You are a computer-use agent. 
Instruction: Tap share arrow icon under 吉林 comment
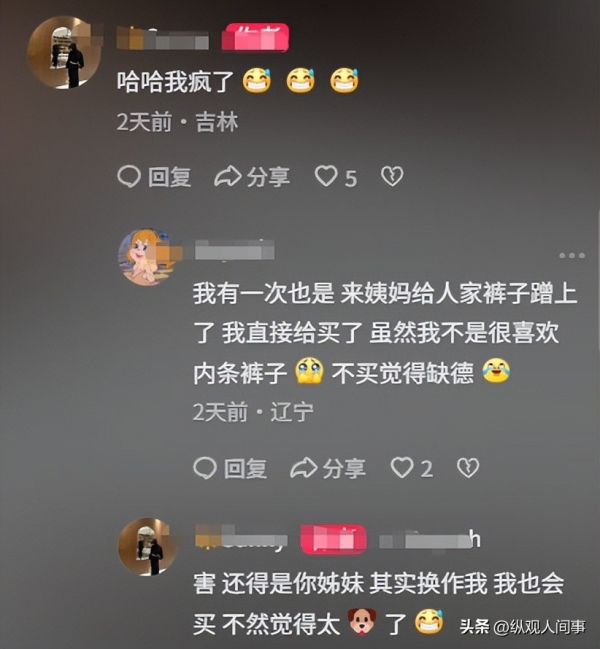coord(228,177)
